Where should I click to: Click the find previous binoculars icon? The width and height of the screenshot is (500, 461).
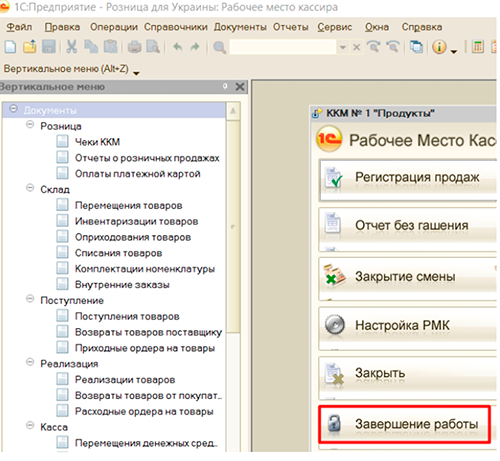[x=393, y=47]
